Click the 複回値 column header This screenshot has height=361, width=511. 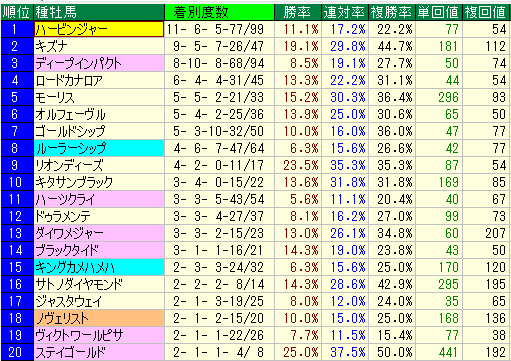point(486,12)
